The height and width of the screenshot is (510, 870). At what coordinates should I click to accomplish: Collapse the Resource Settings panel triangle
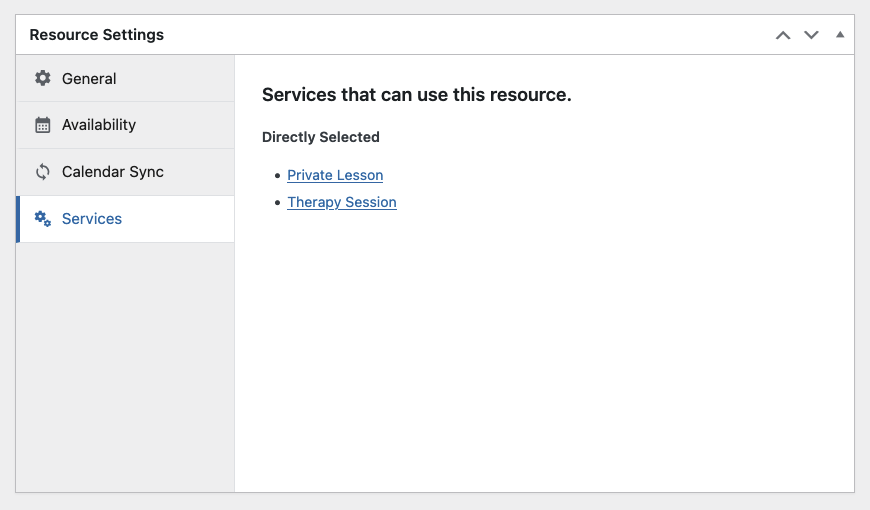coord(840,34)
